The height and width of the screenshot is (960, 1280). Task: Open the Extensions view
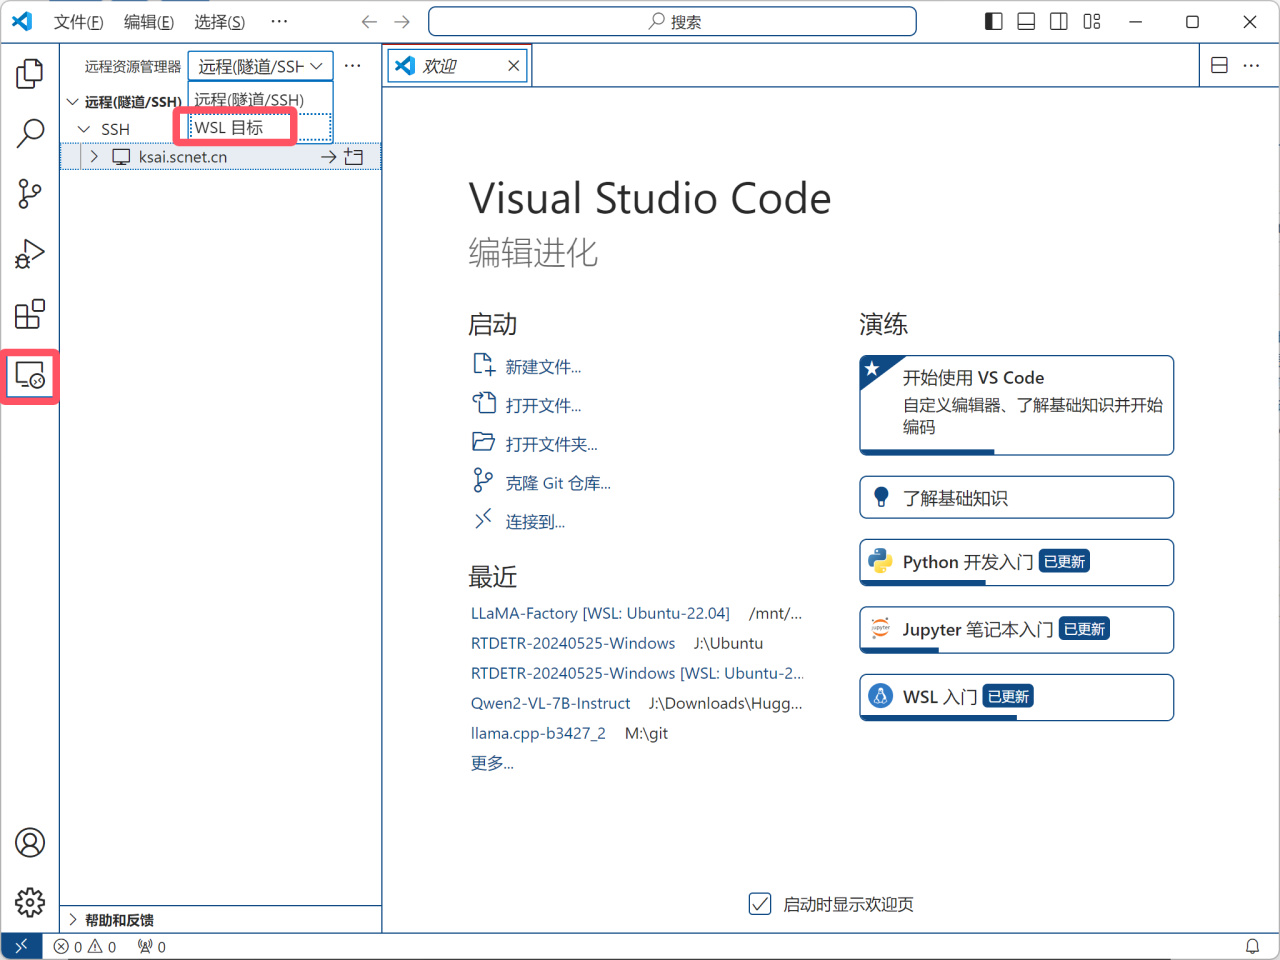(30, 314)
